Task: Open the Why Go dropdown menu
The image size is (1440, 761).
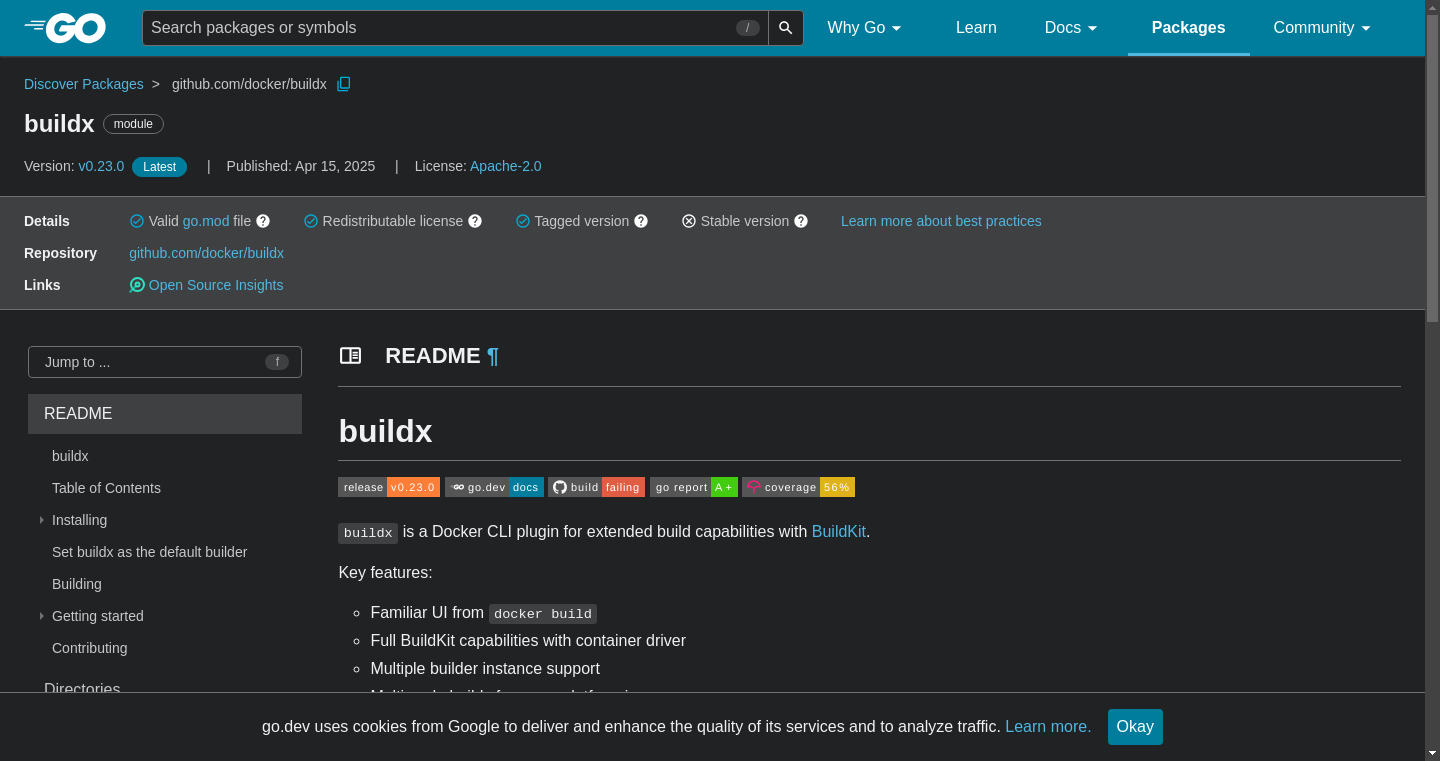Action: tap(865, 28)
